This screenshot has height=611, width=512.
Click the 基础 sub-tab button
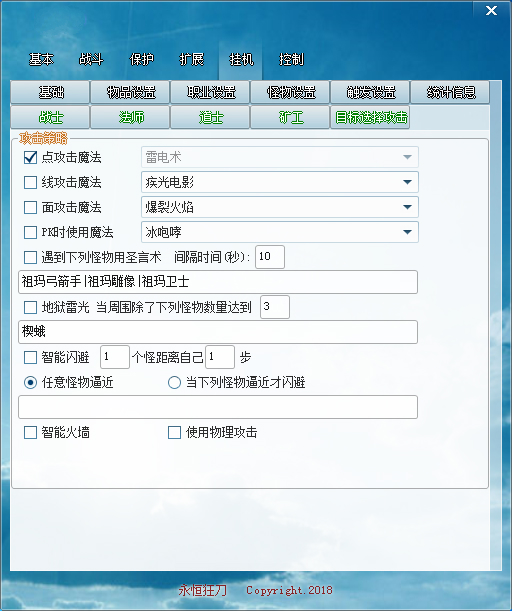coord(50,92)
